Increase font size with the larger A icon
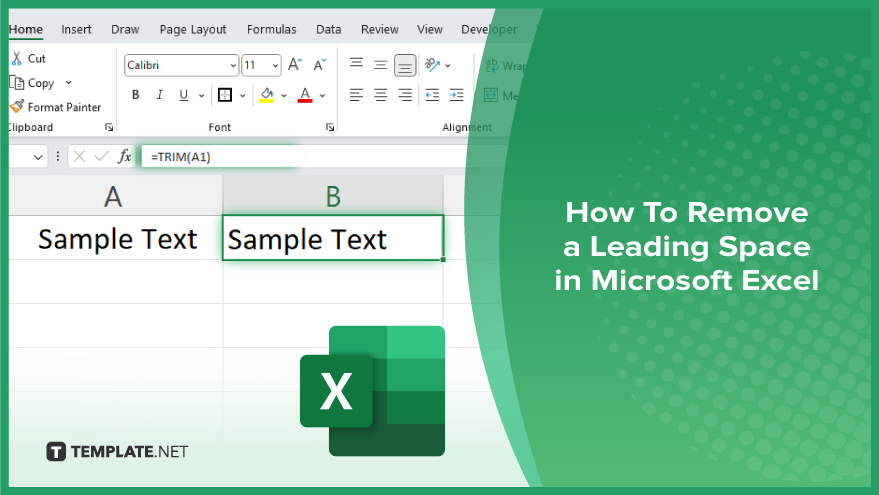 tap(295, 65)
